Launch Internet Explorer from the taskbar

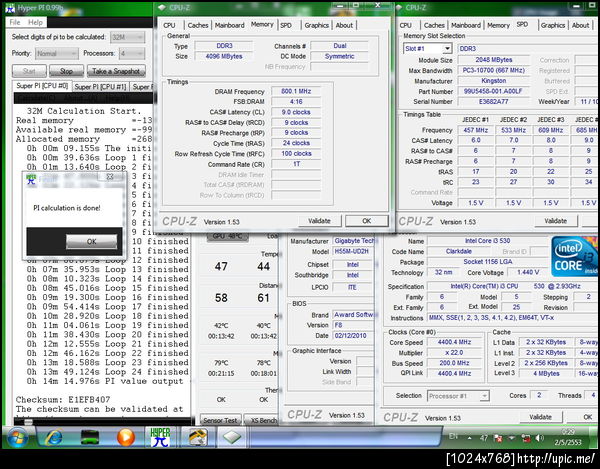tap(54, 437)
